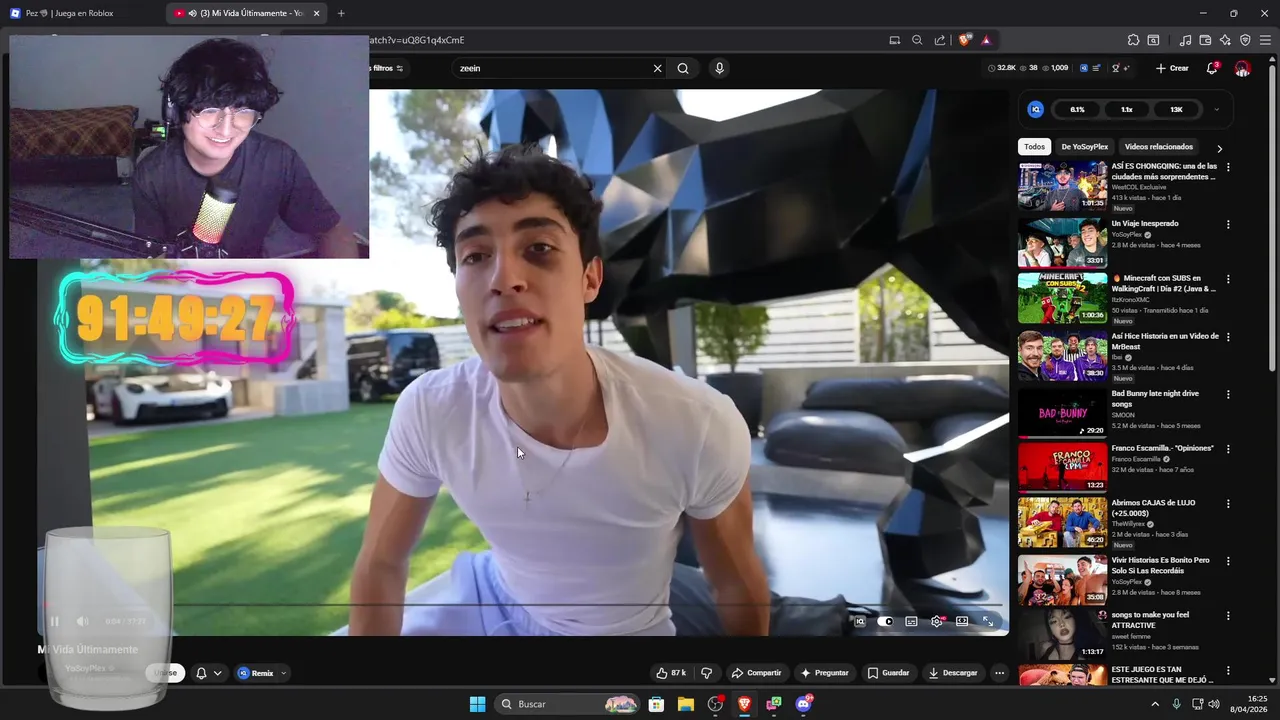Show hidden system tray icons

(x=1155, y=704)
